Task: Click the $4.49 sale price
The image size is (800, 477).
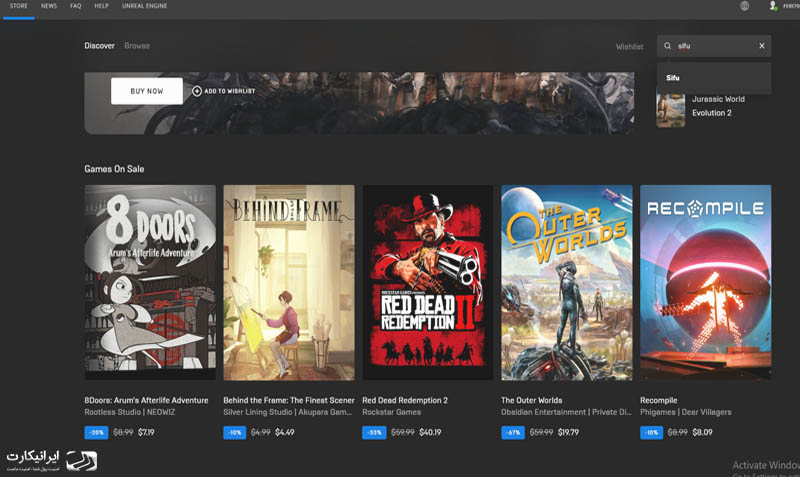Action: point(285,433)
